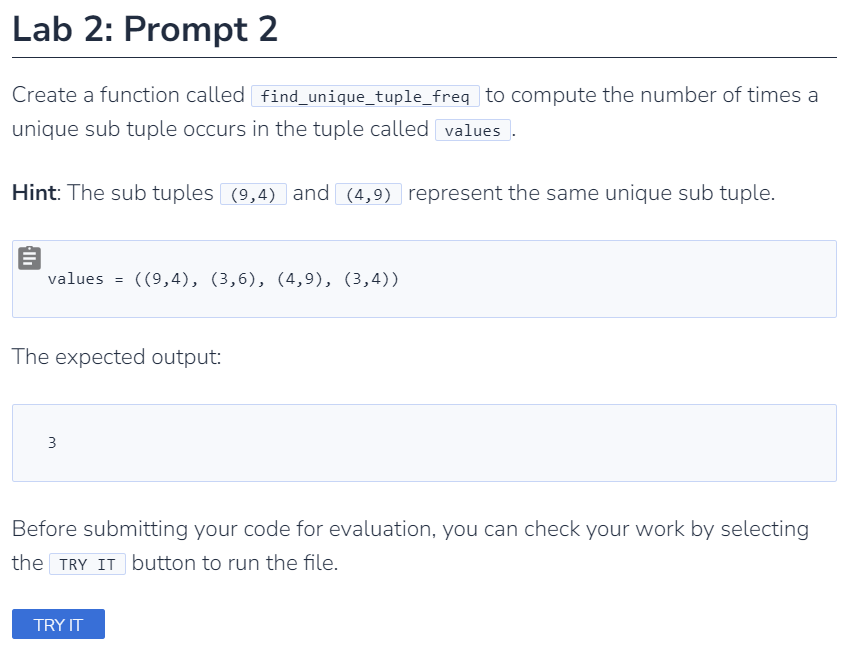Click the blue TRY IT action at page bottom
The image size is (861, 652).
(58, 624)
